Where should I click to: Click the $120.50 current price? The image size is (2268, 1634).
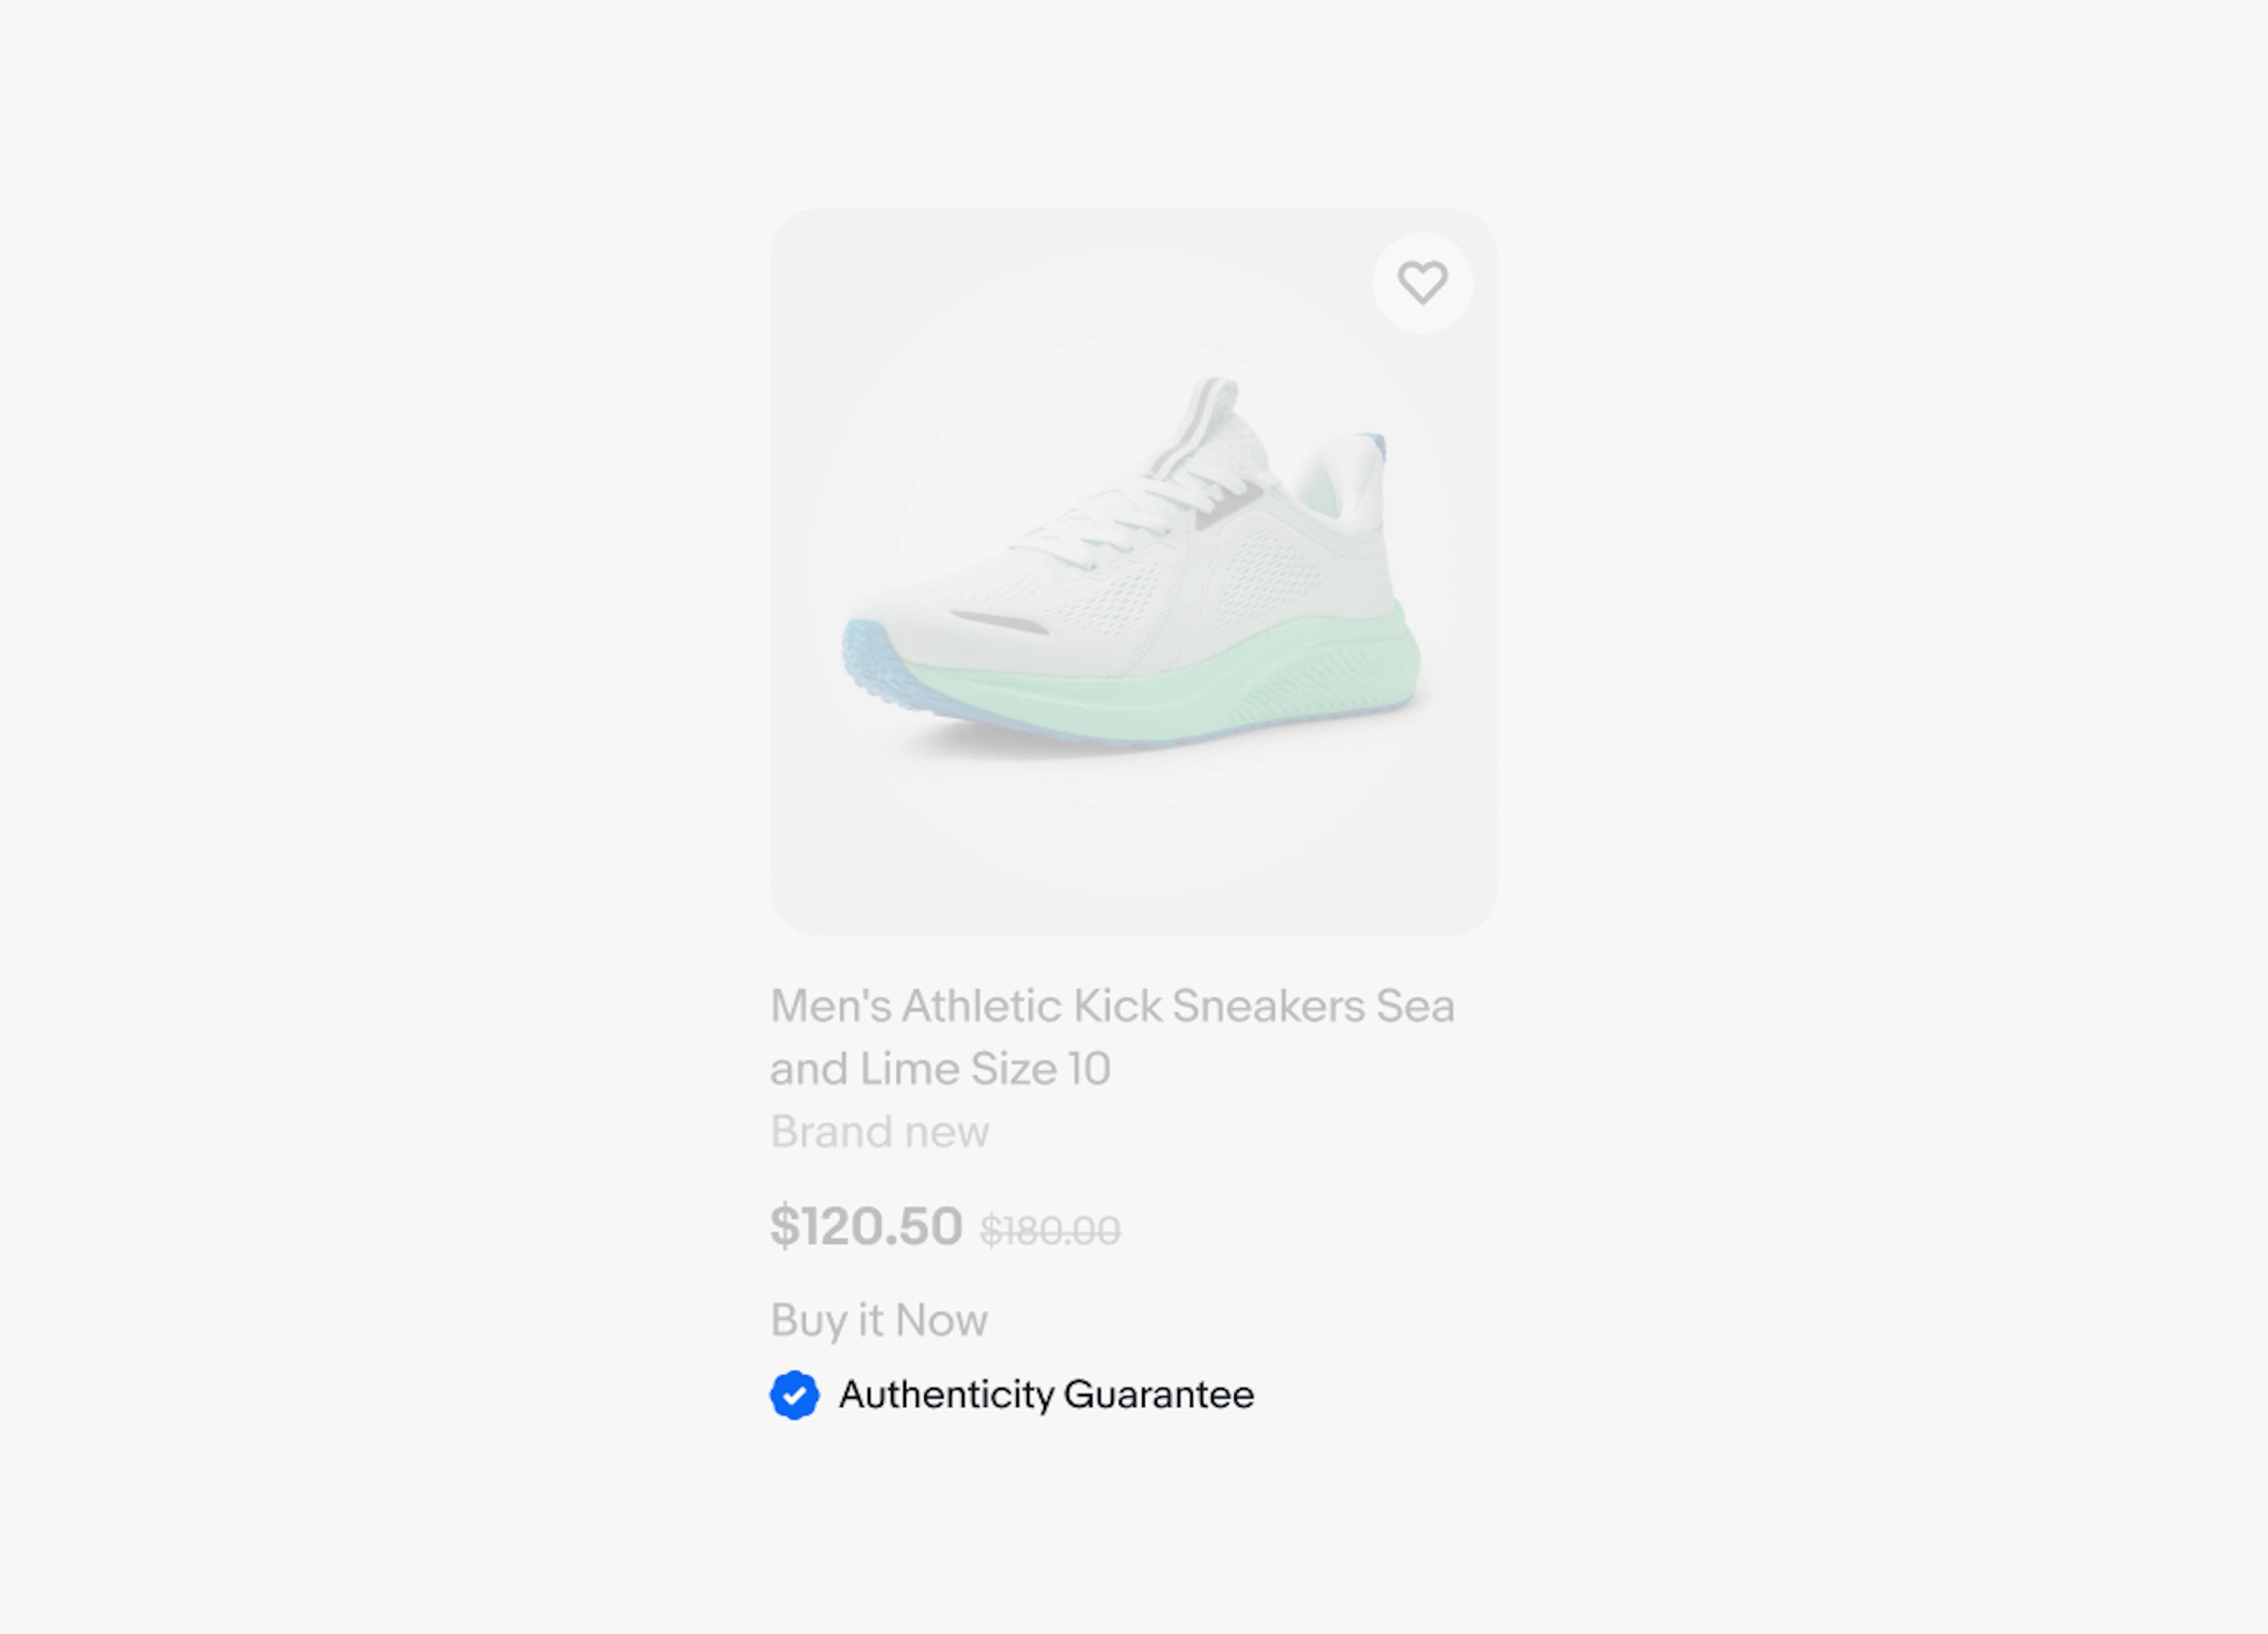tap(866, 1226)
